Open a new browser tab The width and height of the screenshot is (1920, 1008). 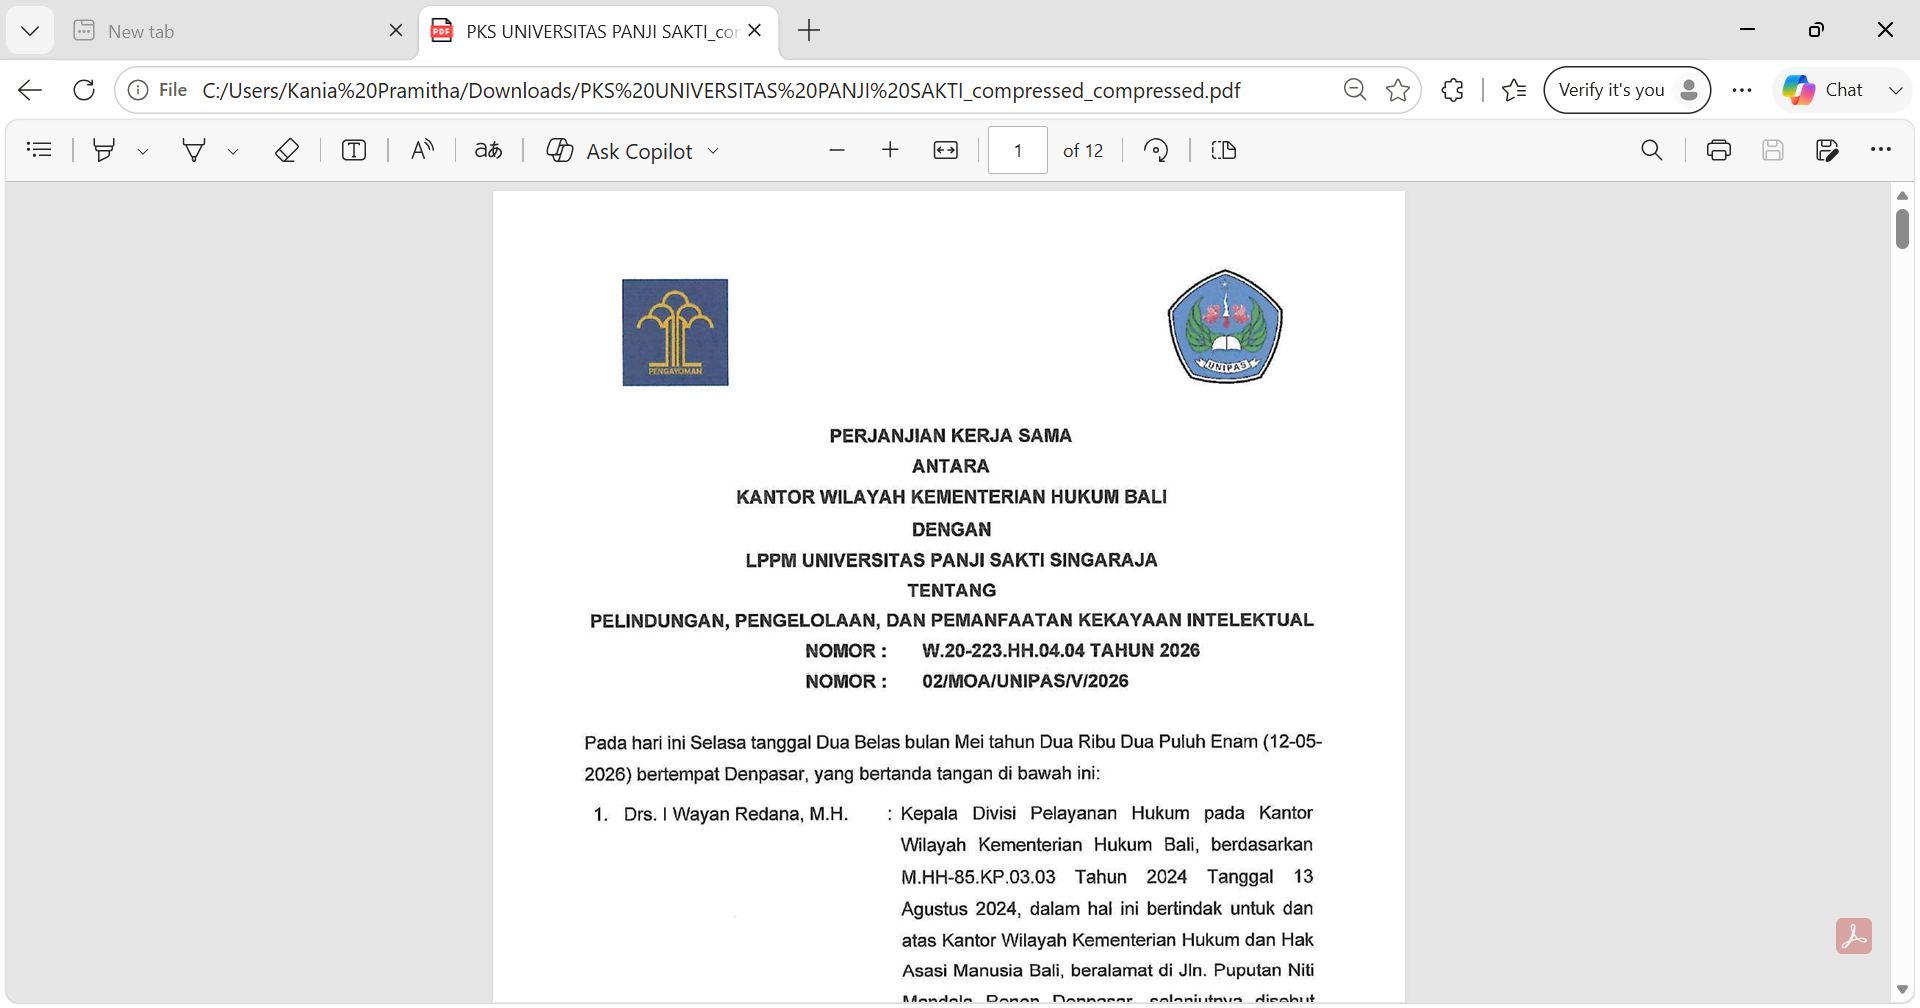(x=809, y=31)
